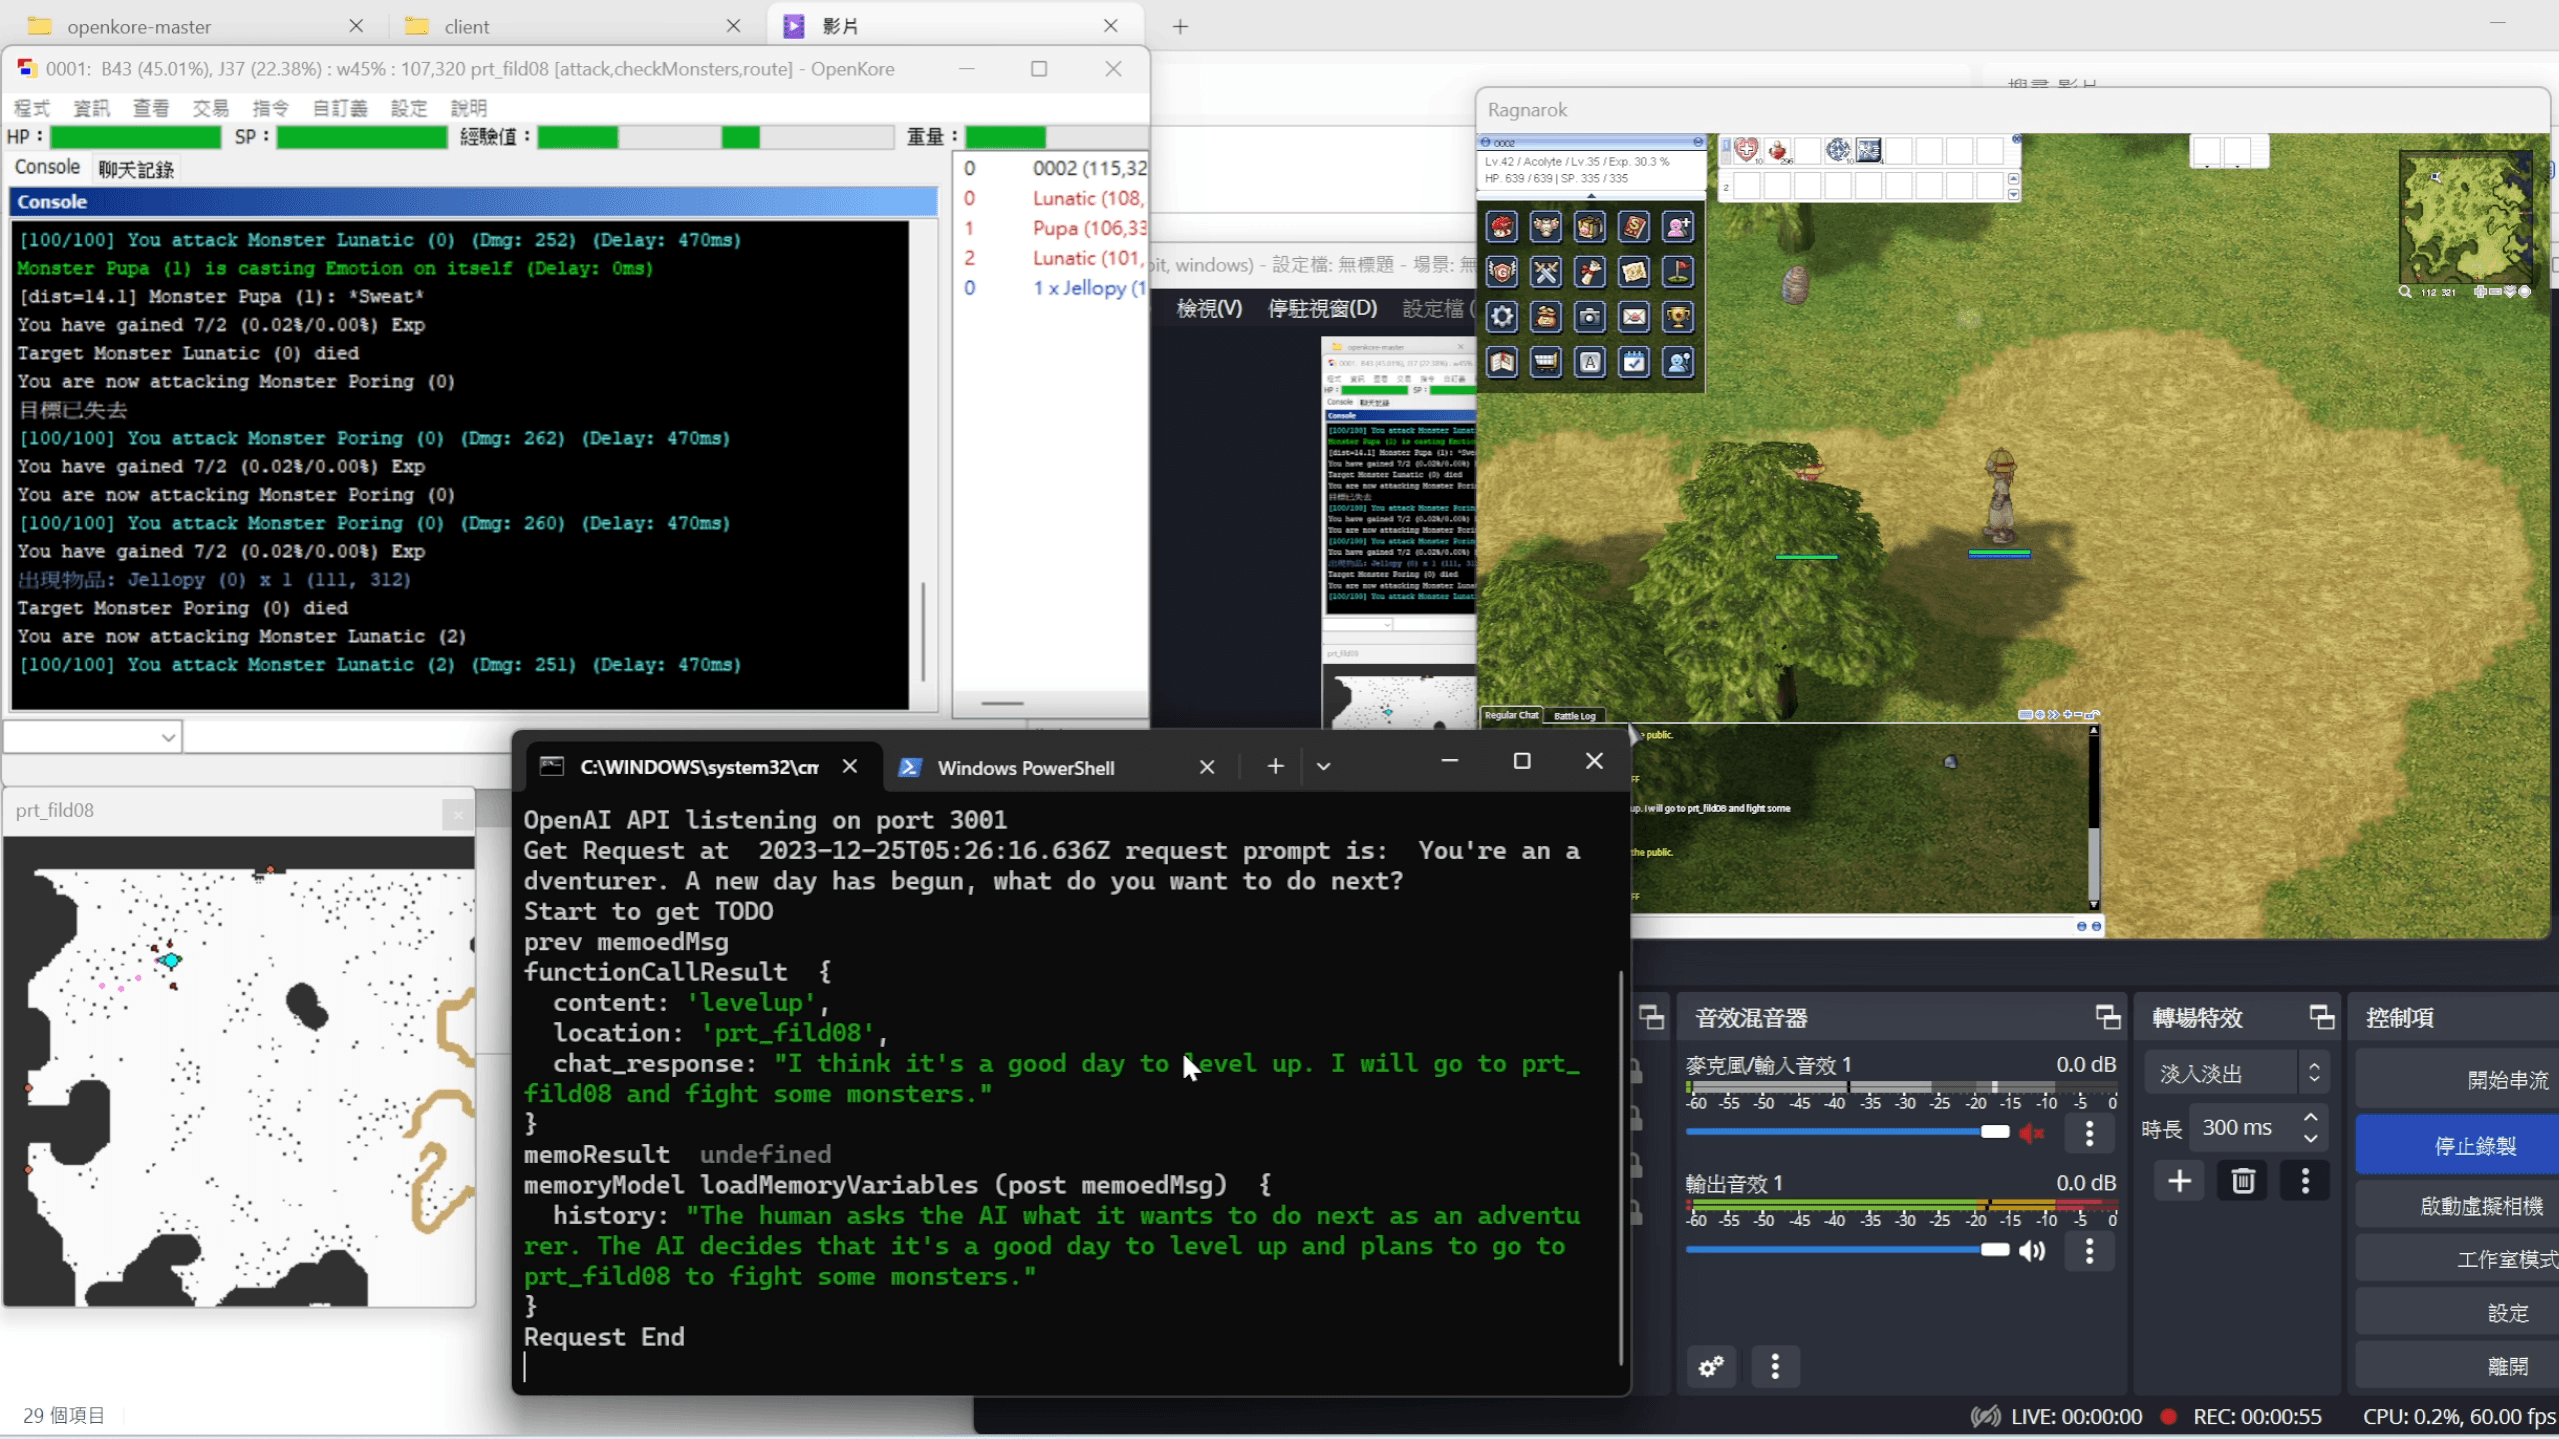Open the transition type dropdown 淡入淡出
The image size is (2559, 1439).
coord(2235,1073)
